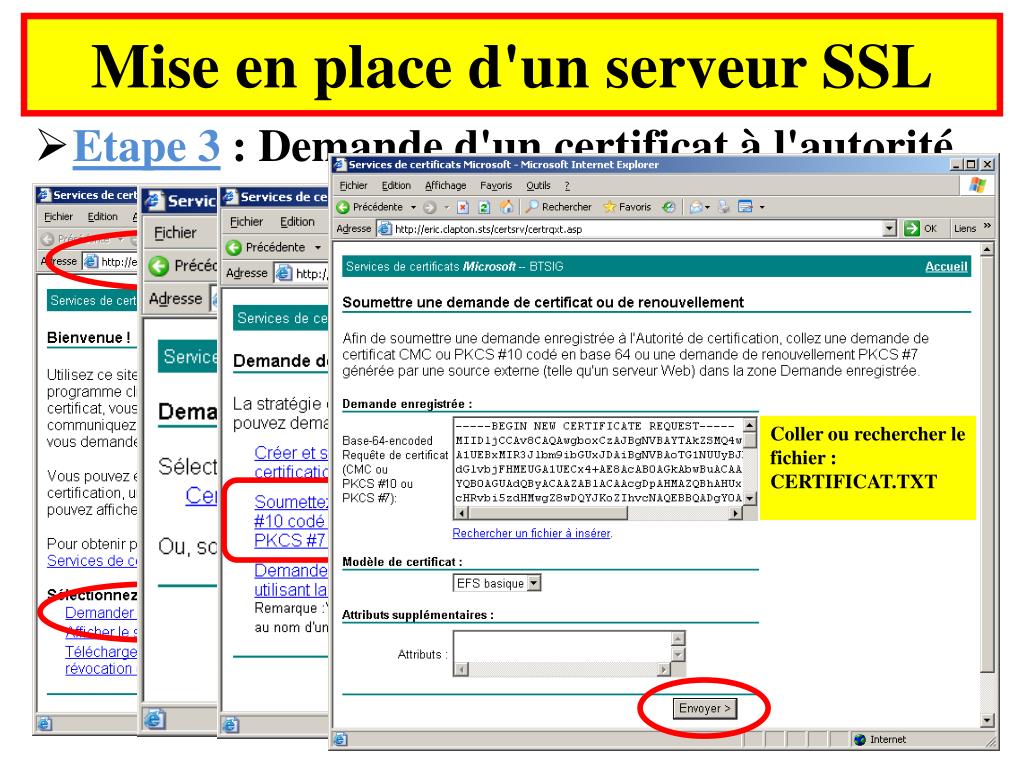
Task: Click the Home page house icon
Action: tap(506, 207)
